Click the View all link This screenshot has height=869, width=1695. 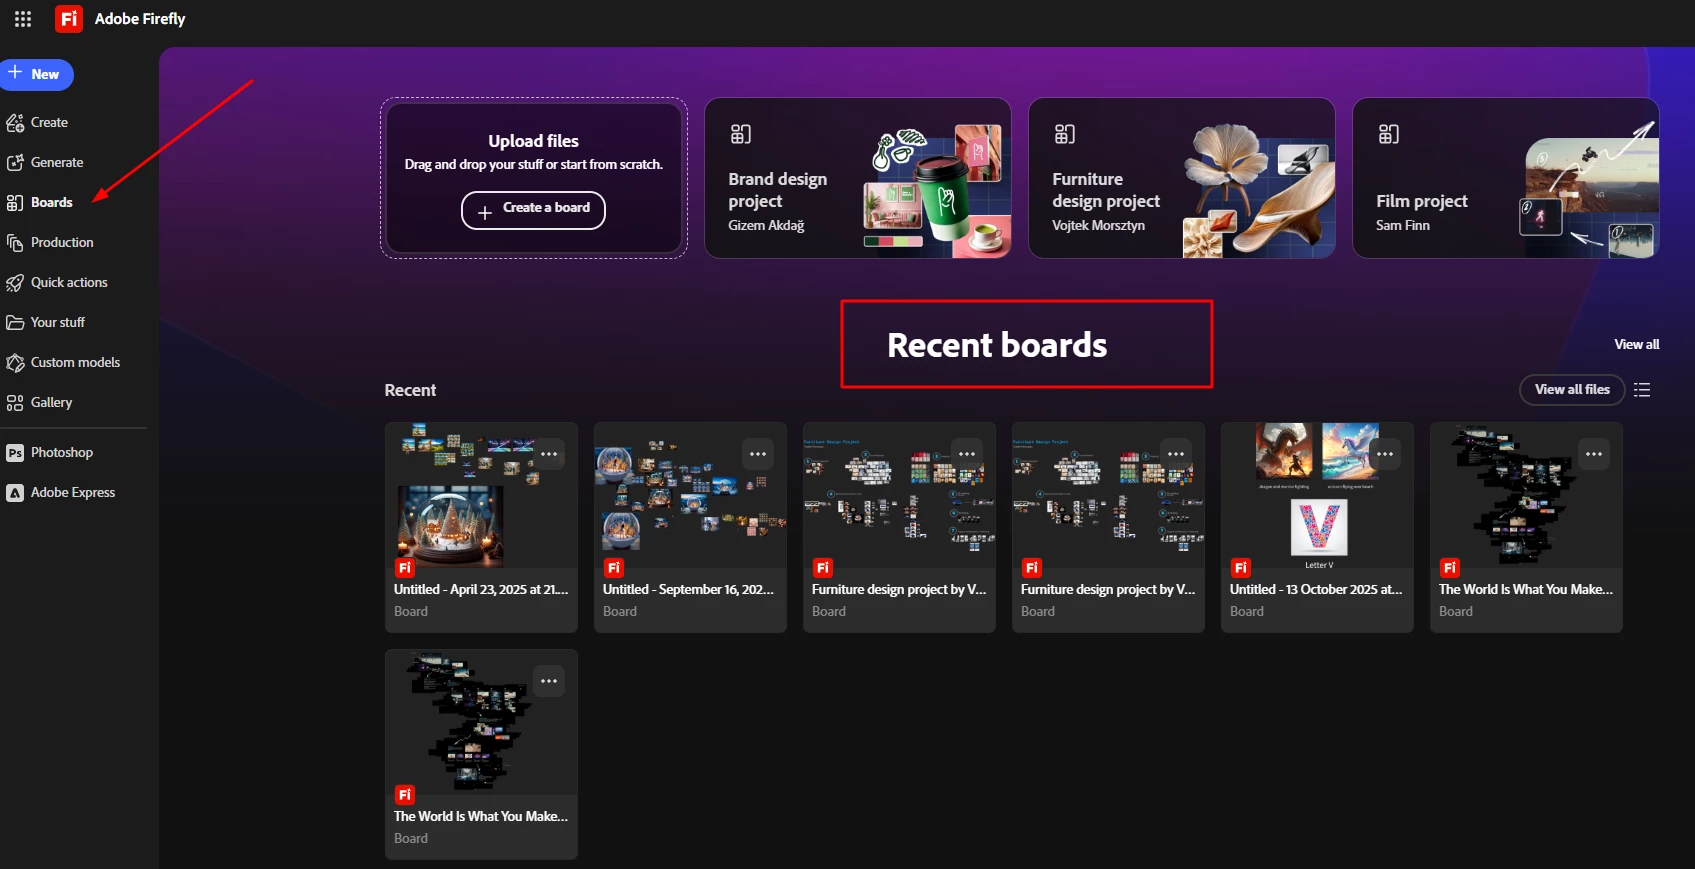point(1636,344)
